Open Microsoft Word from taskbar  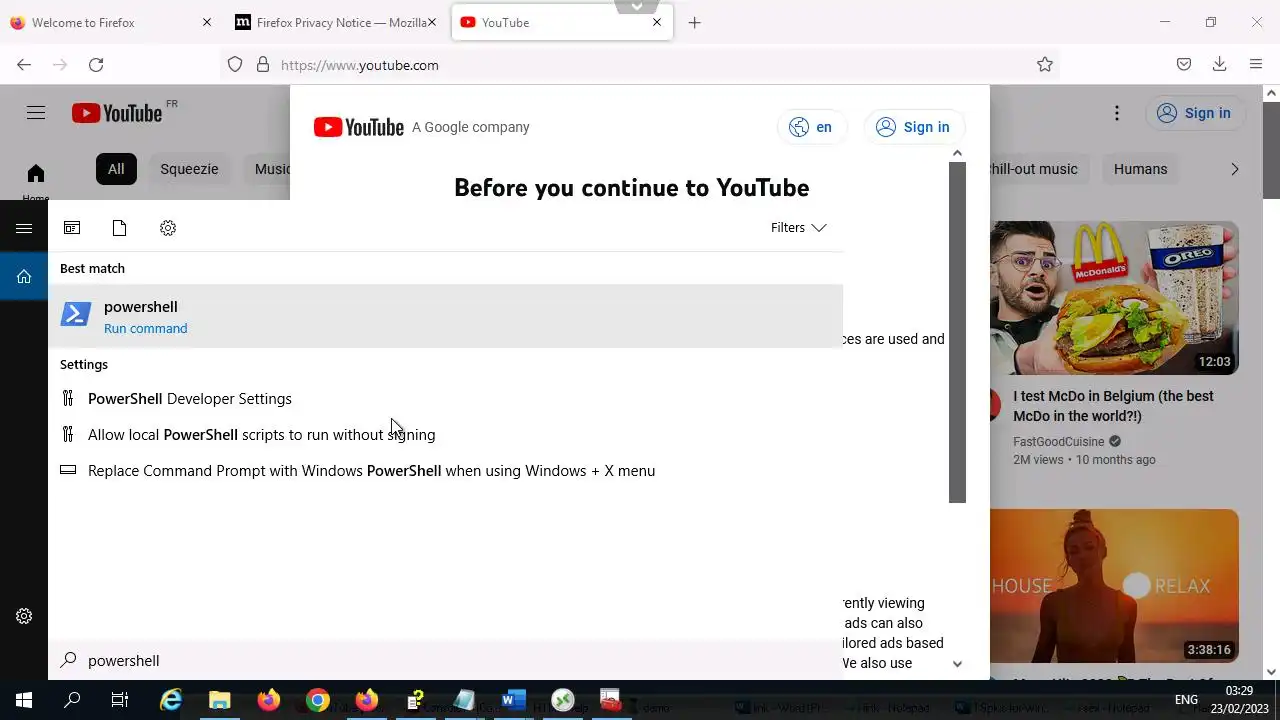pos(513,700)
